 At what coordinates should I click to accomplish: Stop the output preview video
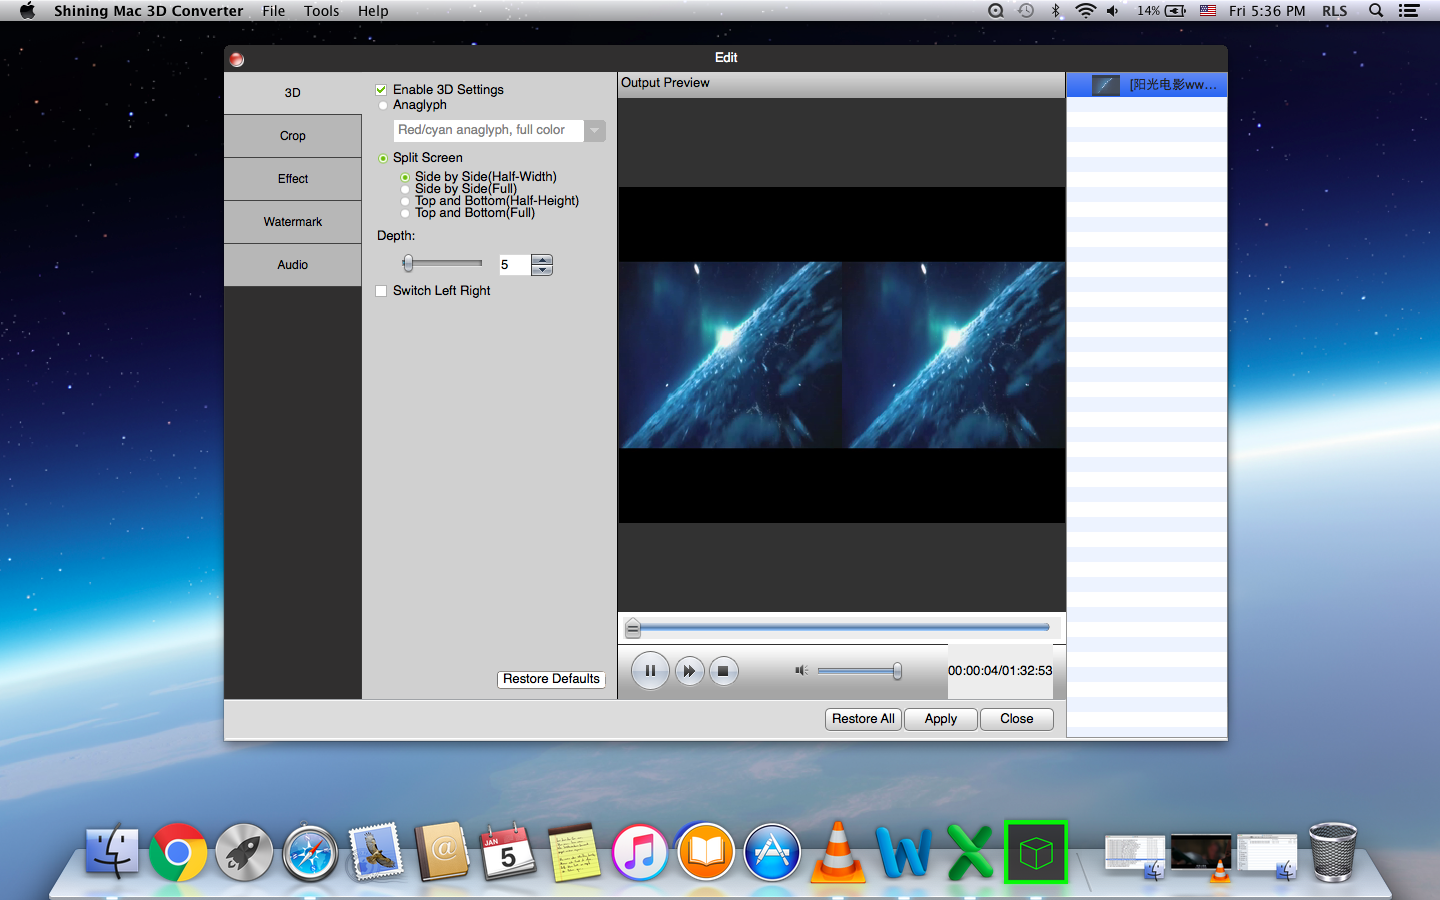[x=723, y=671]
